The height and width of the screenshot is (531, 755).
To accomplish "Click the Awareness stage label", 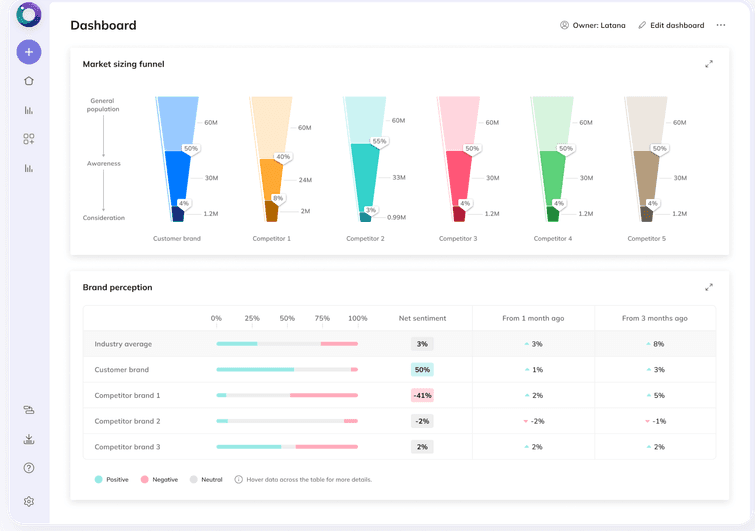I will [104, 164].
